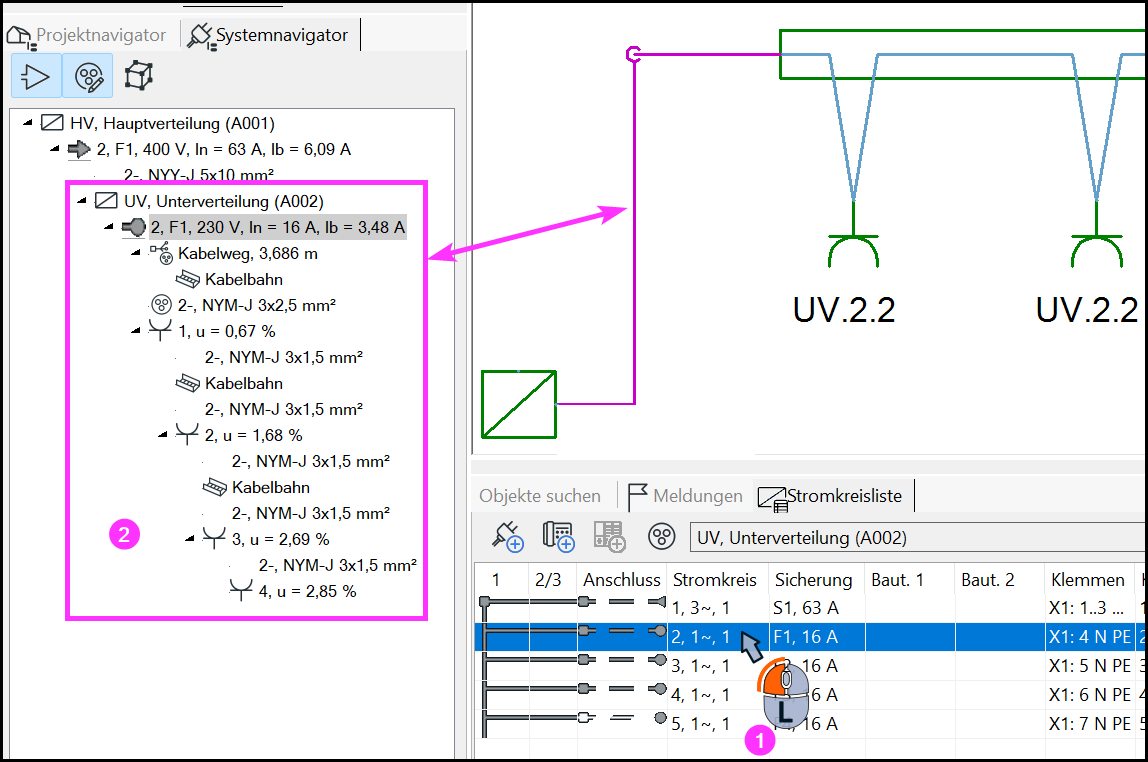The image size is (1148, 762).
Task: Collapse the 2, F1, 230 V circuit node
Action: pyautogui.click(x=108, y=226)
